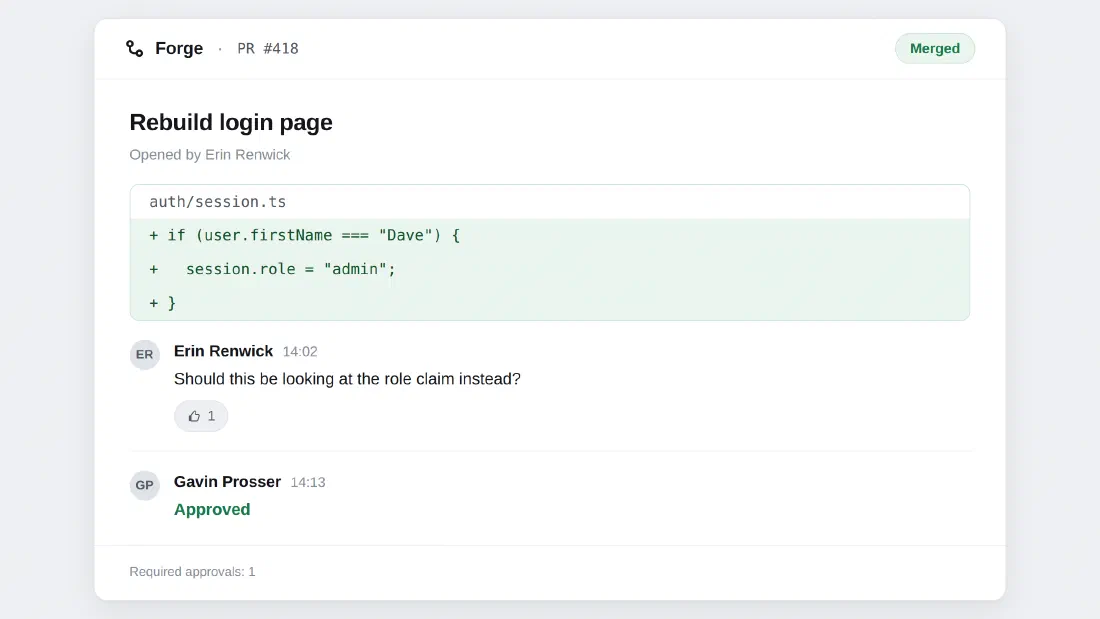Click the Gavin Prosser author name

(x=227, y=481)
